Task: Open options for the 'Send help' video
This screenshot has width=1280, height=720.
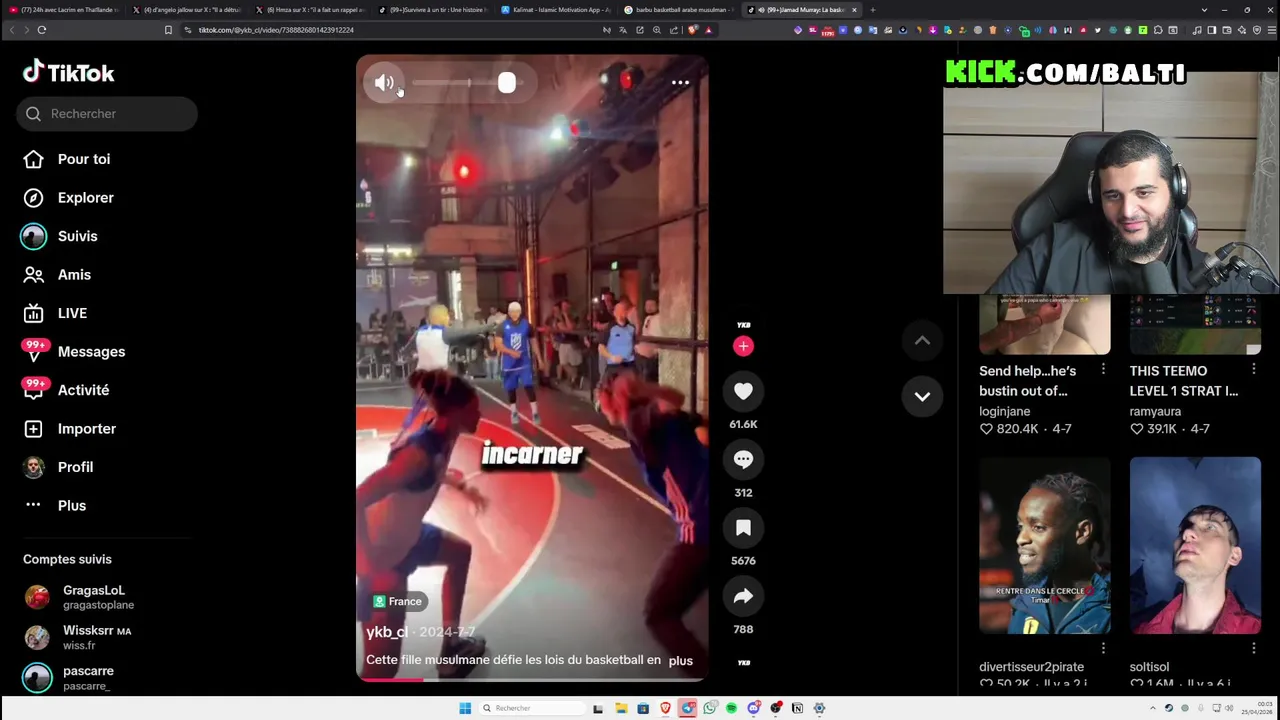Action: click(1103, 370)
